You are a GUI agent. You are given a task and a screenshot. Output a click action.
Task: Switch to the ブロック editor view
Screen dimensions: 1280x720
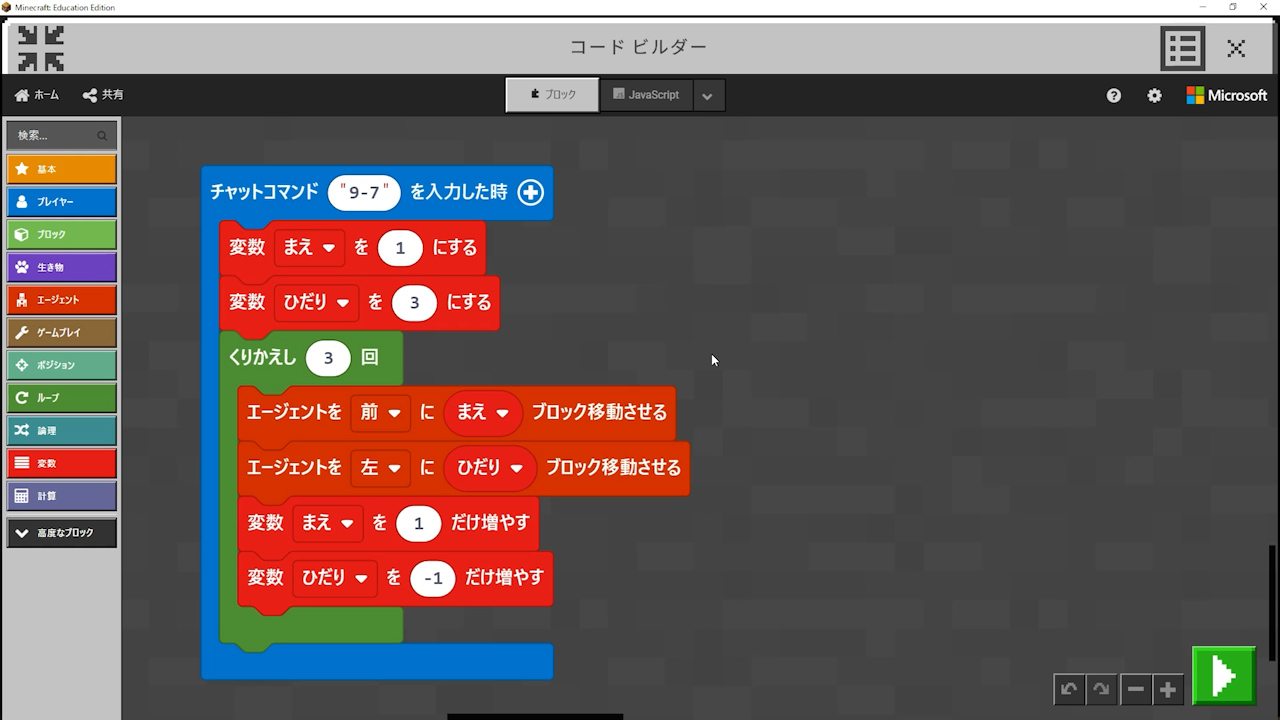point(552,95)
